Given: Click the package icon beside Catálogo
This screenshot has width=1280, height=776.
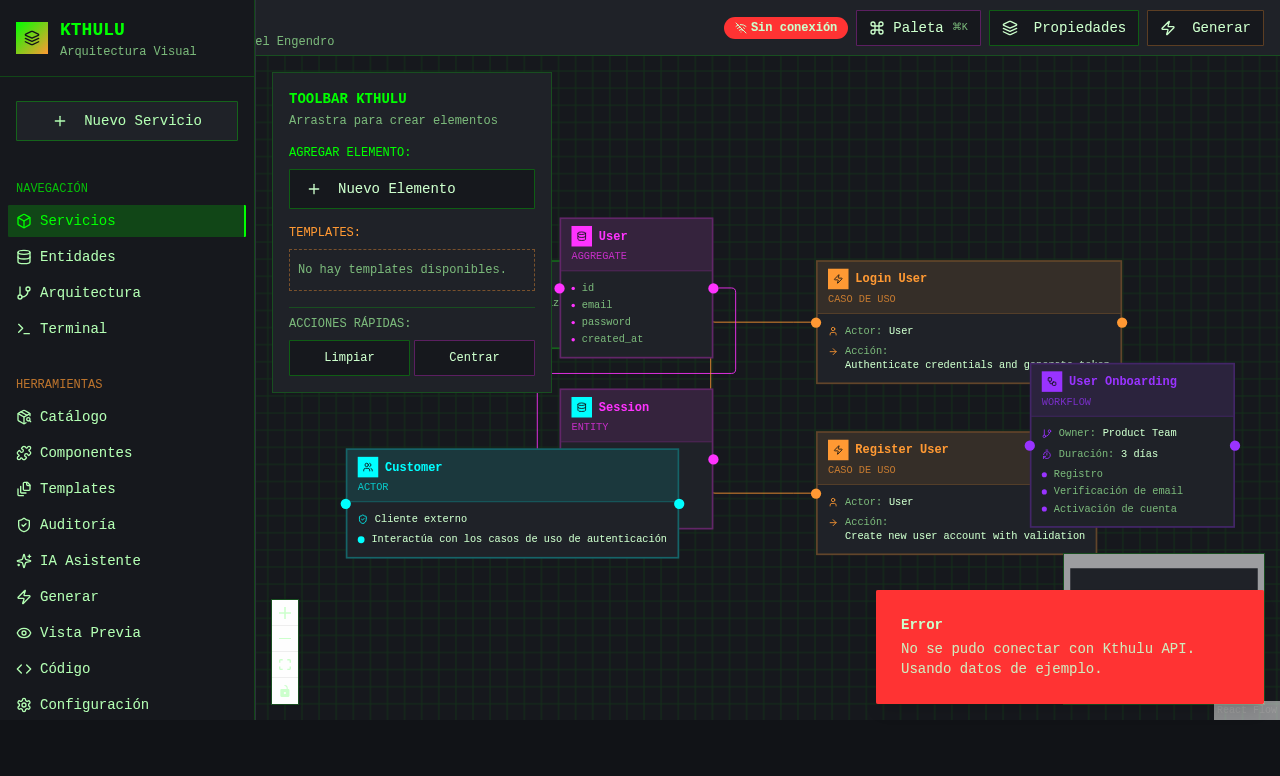Looking at the screenshot, I should (x=24, y=417).
